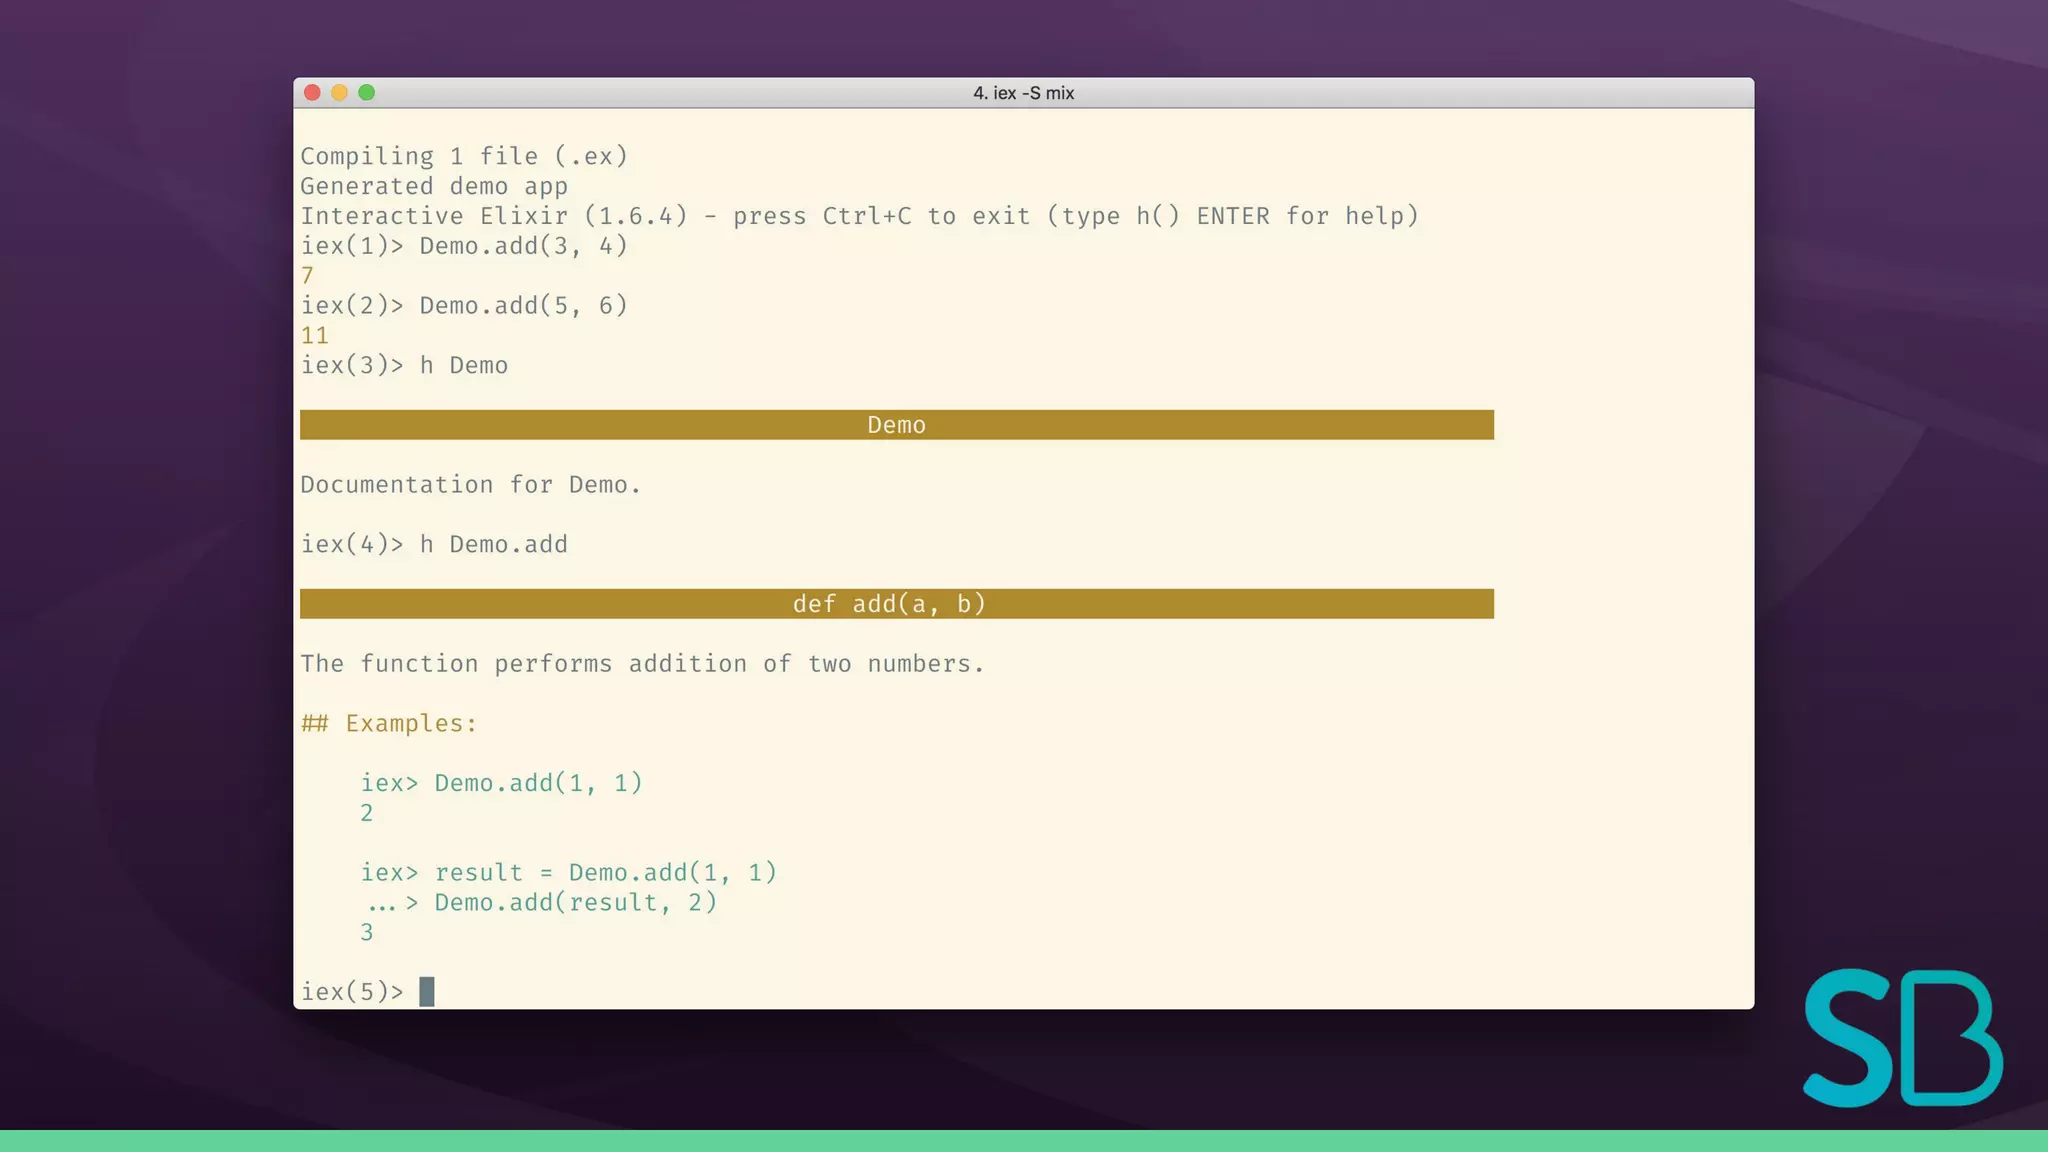Click the '## Examples:' heading

tap(389, 724)
